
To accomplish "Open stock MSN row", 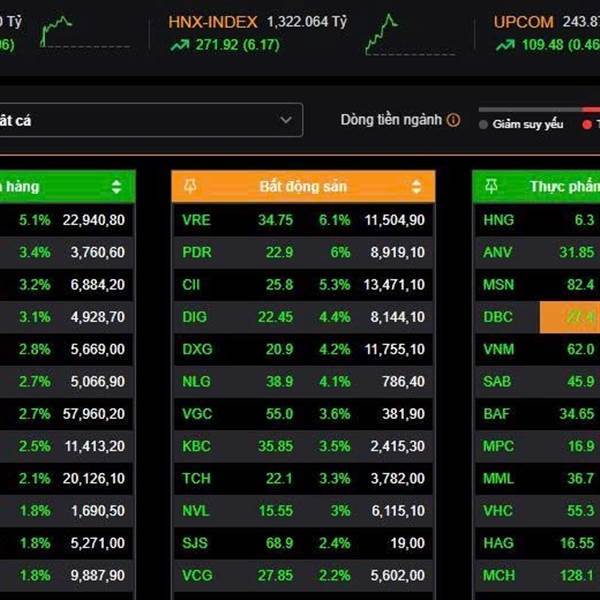I will 538,285.
